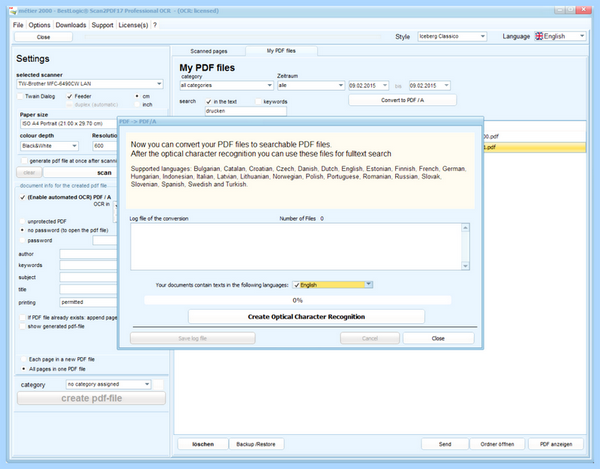Toggle the password checkbox
This screenshot has height=469, width=600.
click(22, 240)
